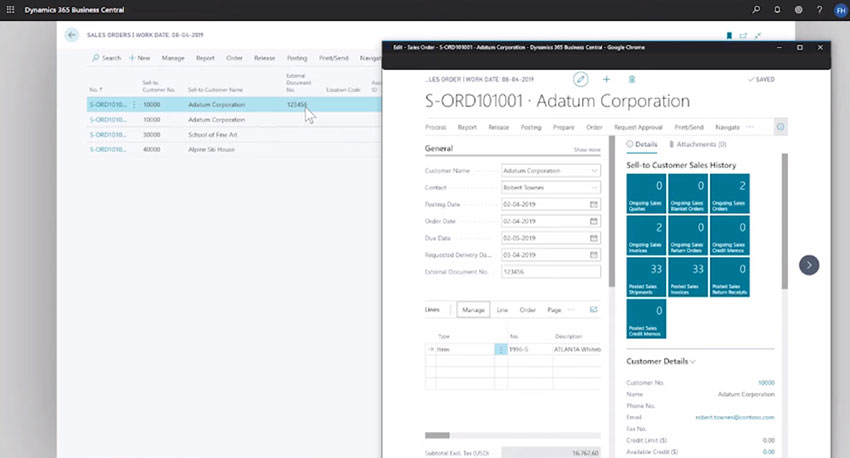
Task: Open row options dots for Item line
Action: point(500,350)
